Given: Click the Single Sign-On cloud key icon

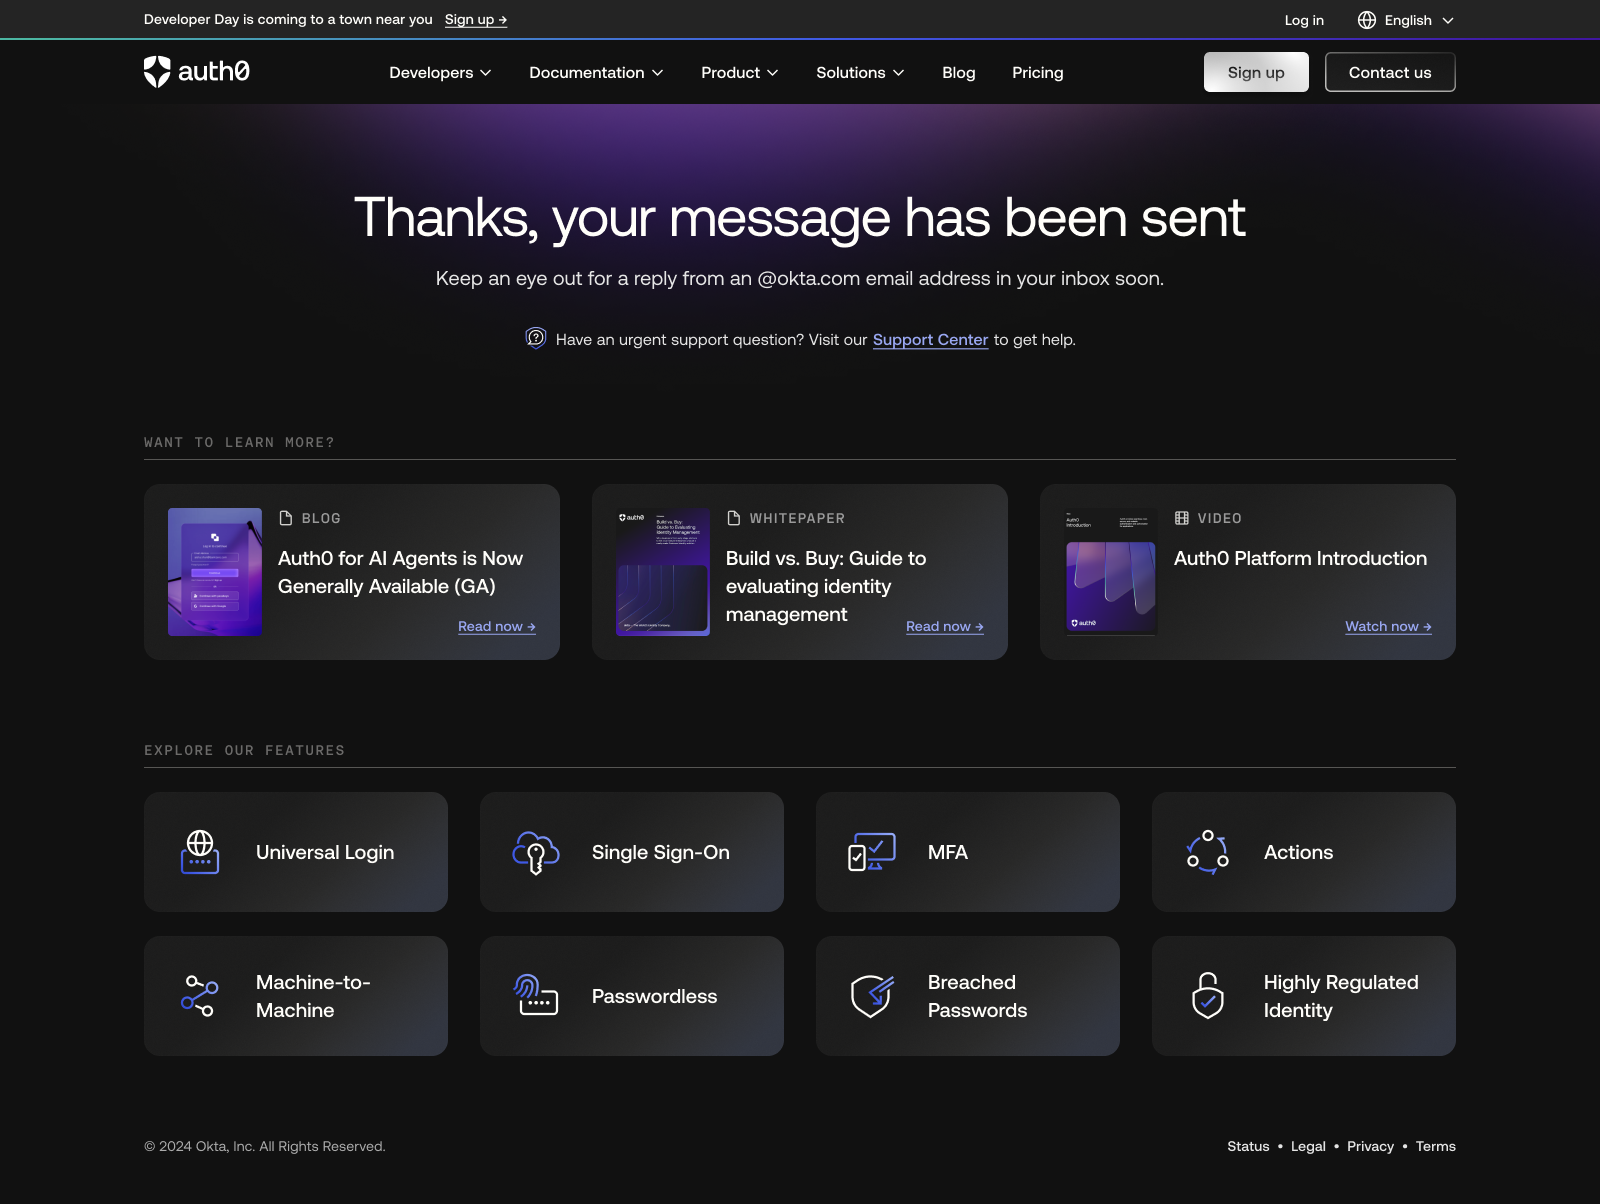Looking at the screenshot, I should pos(536,852).
